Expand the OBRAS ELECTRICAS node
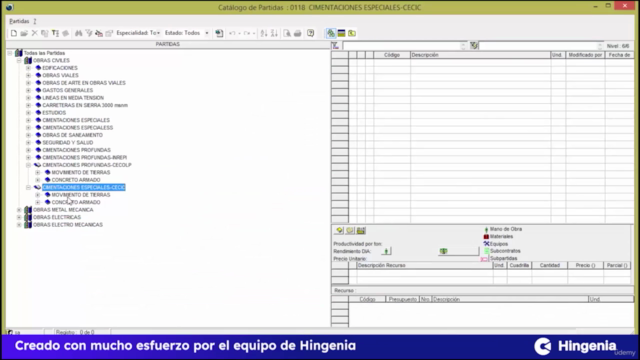 click(x=19, y=217)
